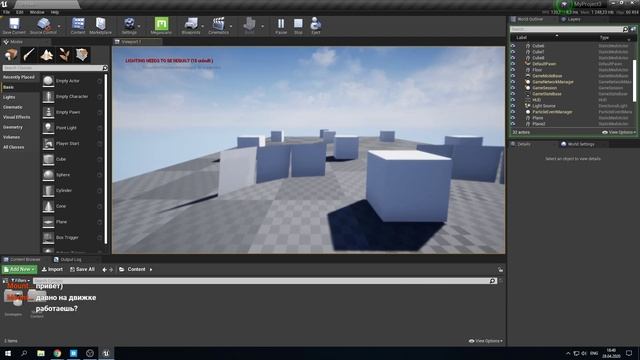Toggle visibility of GameModeBase actor
The height and width of the screenshot is (360, 640).
513,76
